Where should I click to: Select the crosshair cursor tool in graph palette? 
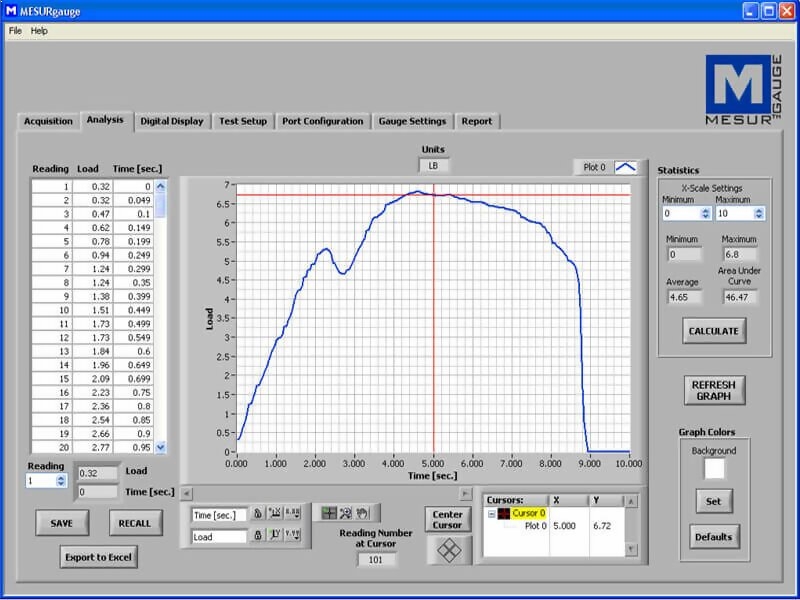click(x=329, y=513)
